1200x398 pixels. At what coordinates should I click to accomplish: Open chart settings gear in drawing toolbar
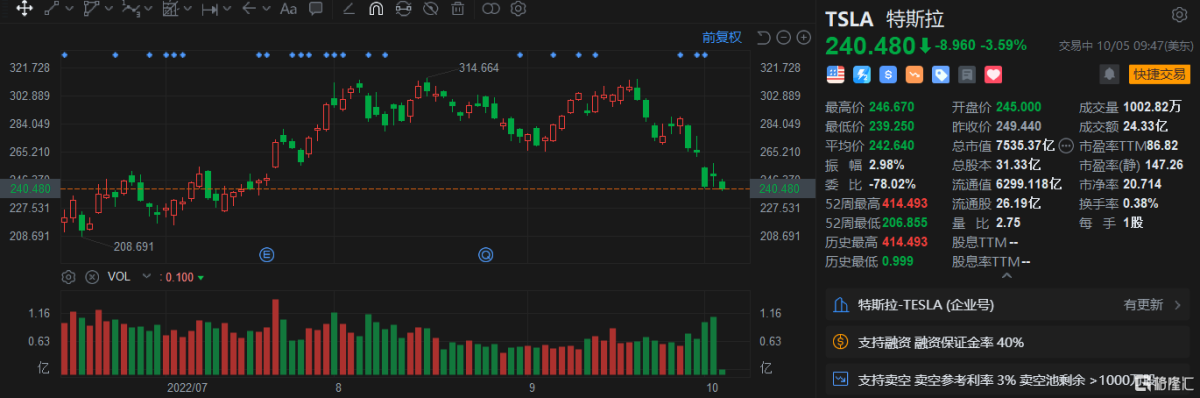coord(518,9)
